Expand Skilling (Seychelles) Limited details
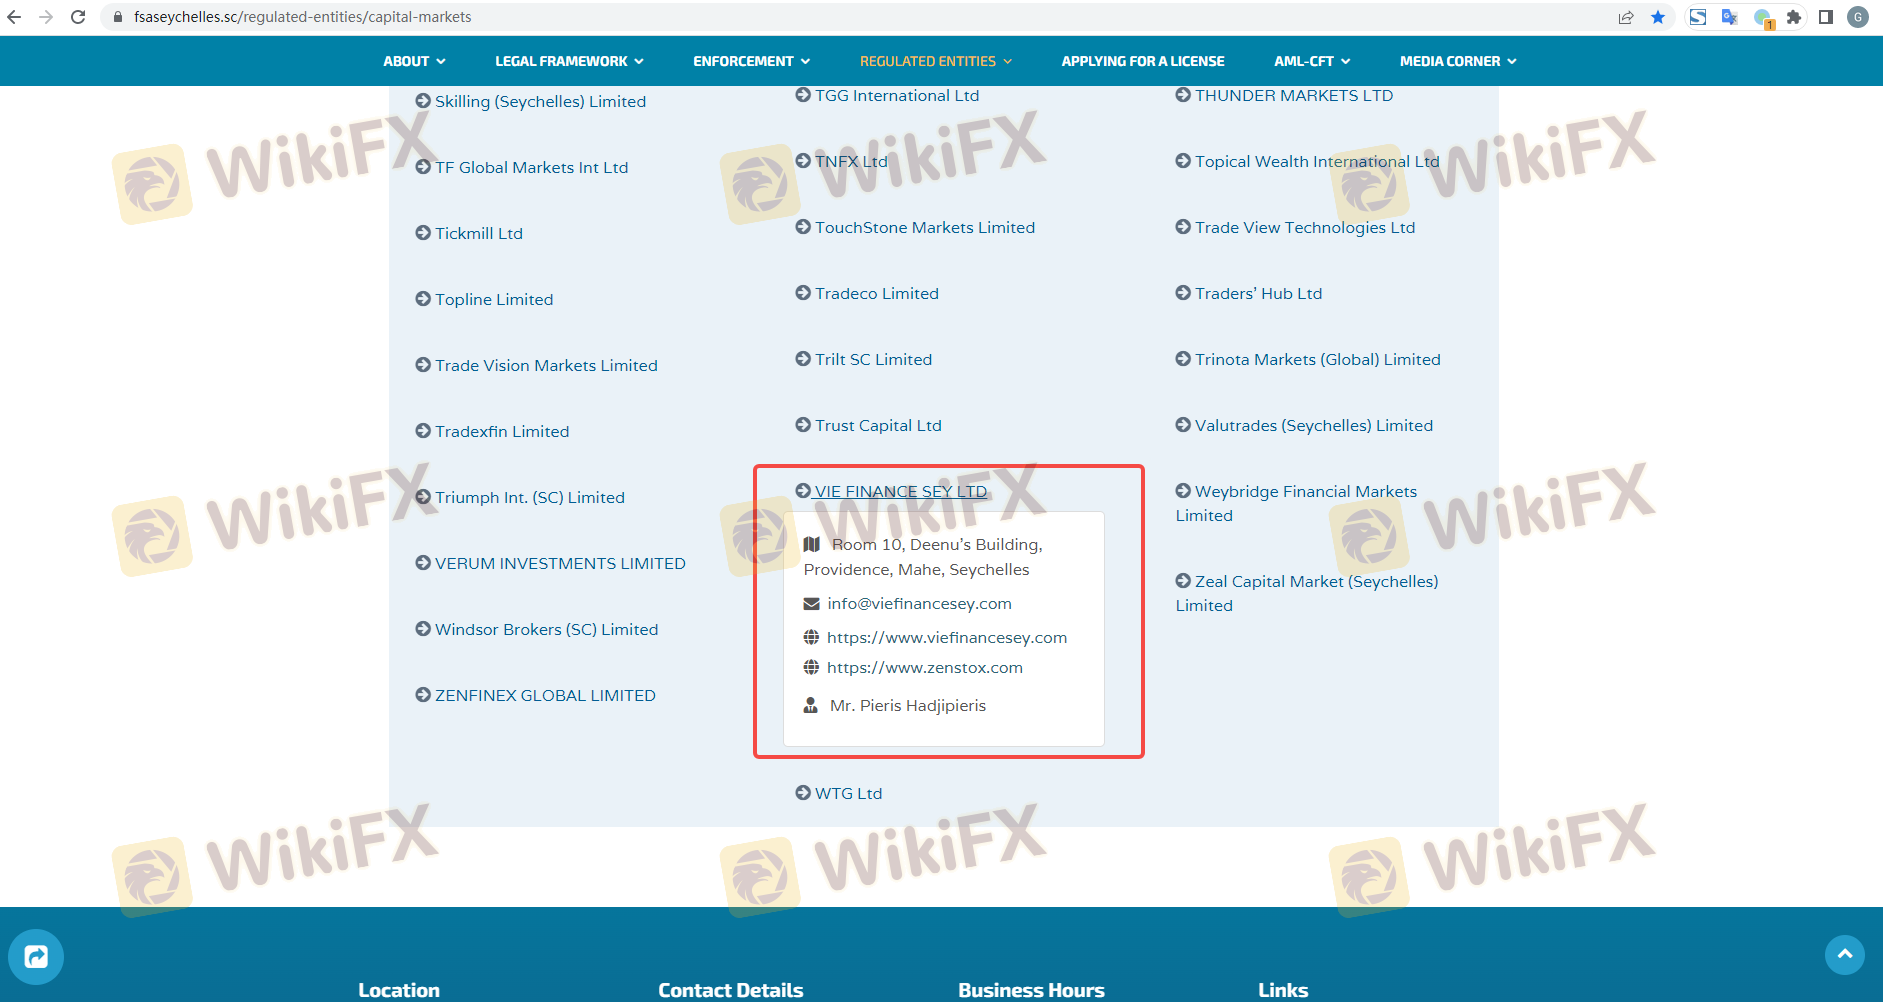 pyautogui.click(x=540, y=102)
